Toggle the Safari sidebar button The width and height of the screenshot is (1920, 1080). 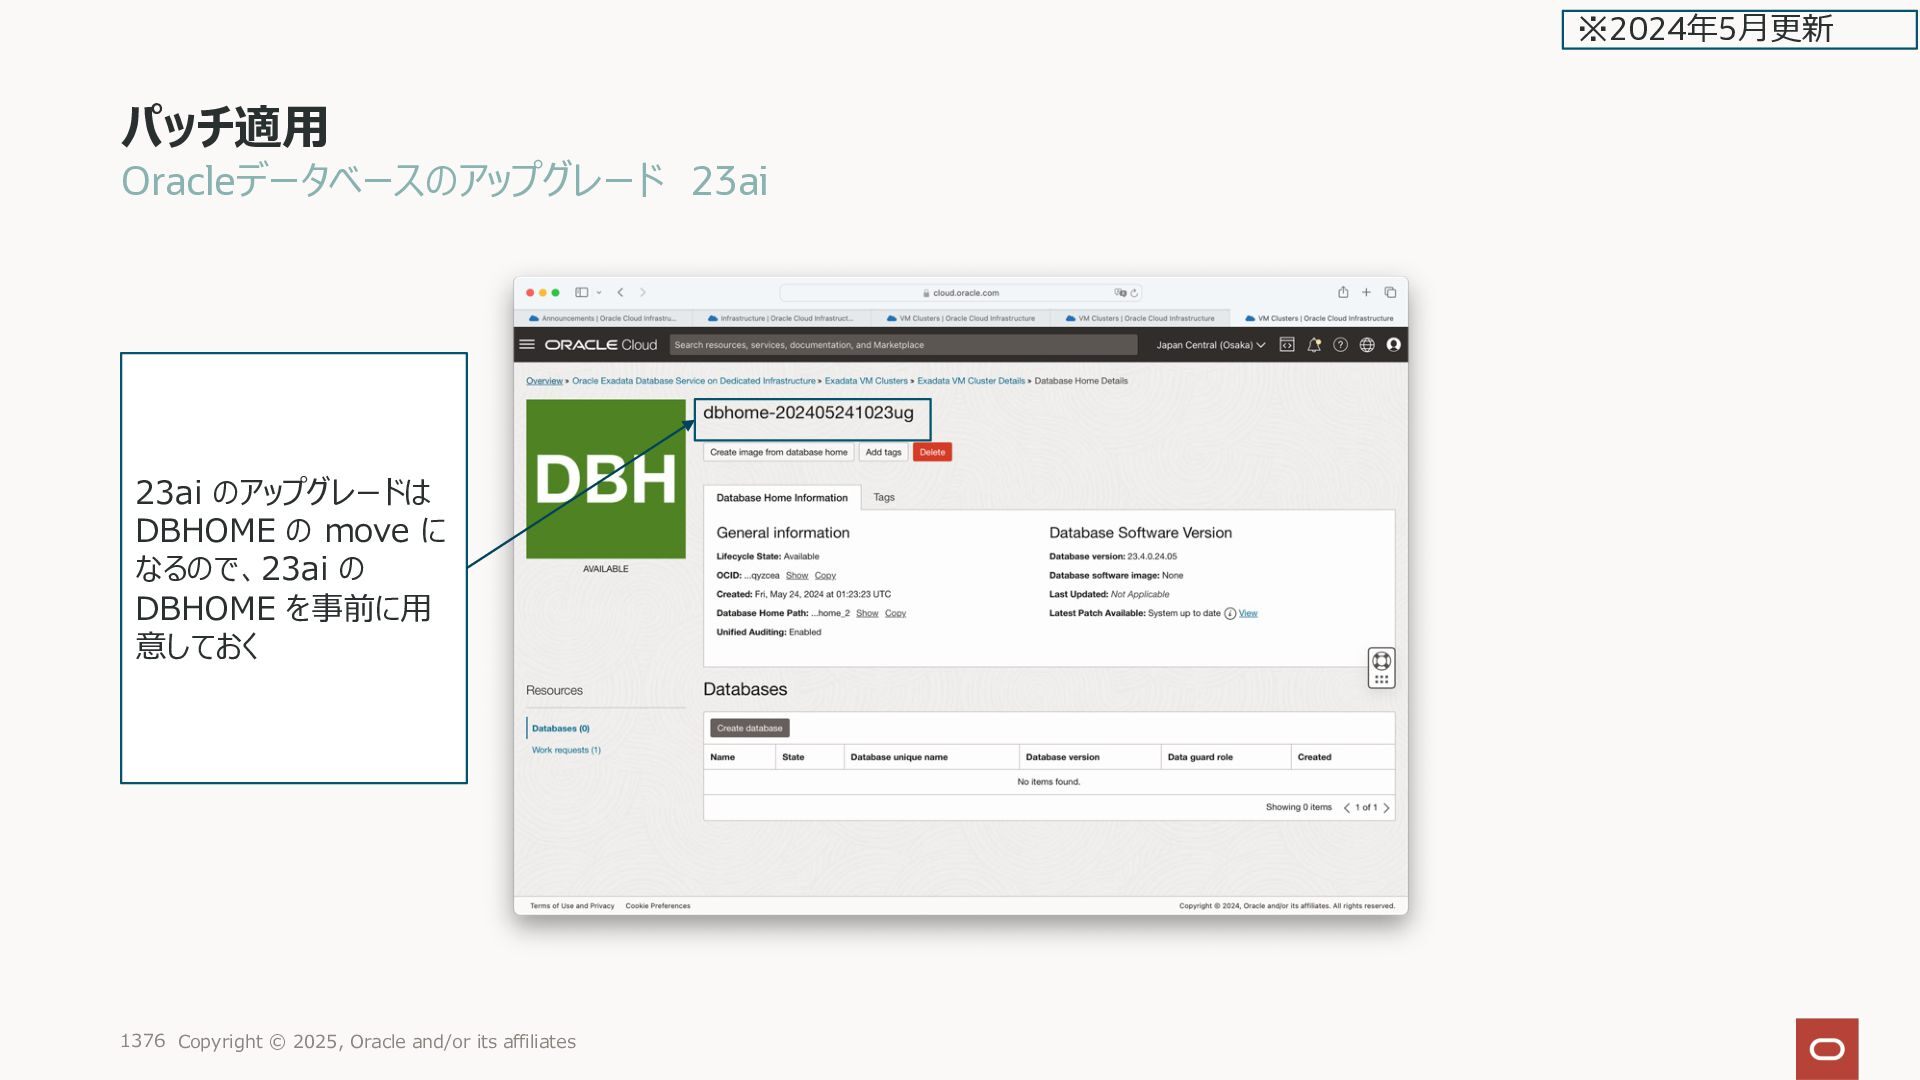(x=581, y=292)
